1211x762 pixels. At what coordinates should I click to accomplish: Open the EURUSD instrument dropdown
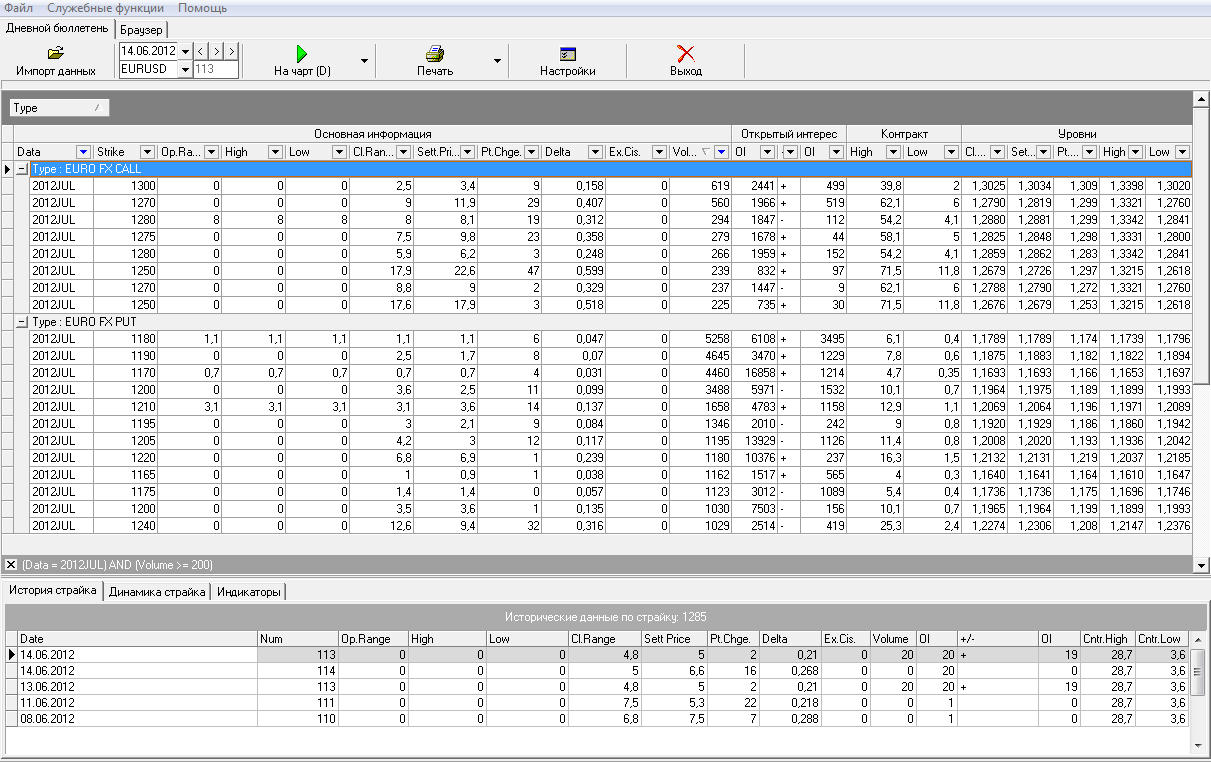point(185,70)
